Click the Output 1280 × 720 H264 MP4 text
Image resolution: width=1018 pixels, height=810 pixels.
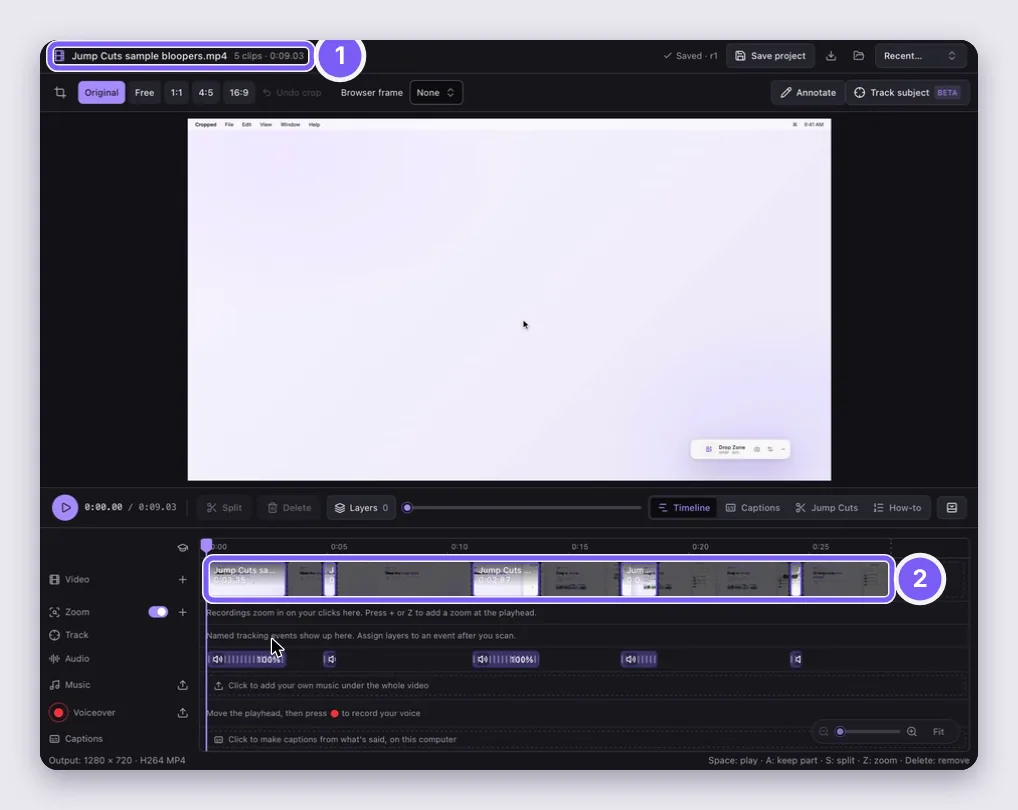point(117,760)
